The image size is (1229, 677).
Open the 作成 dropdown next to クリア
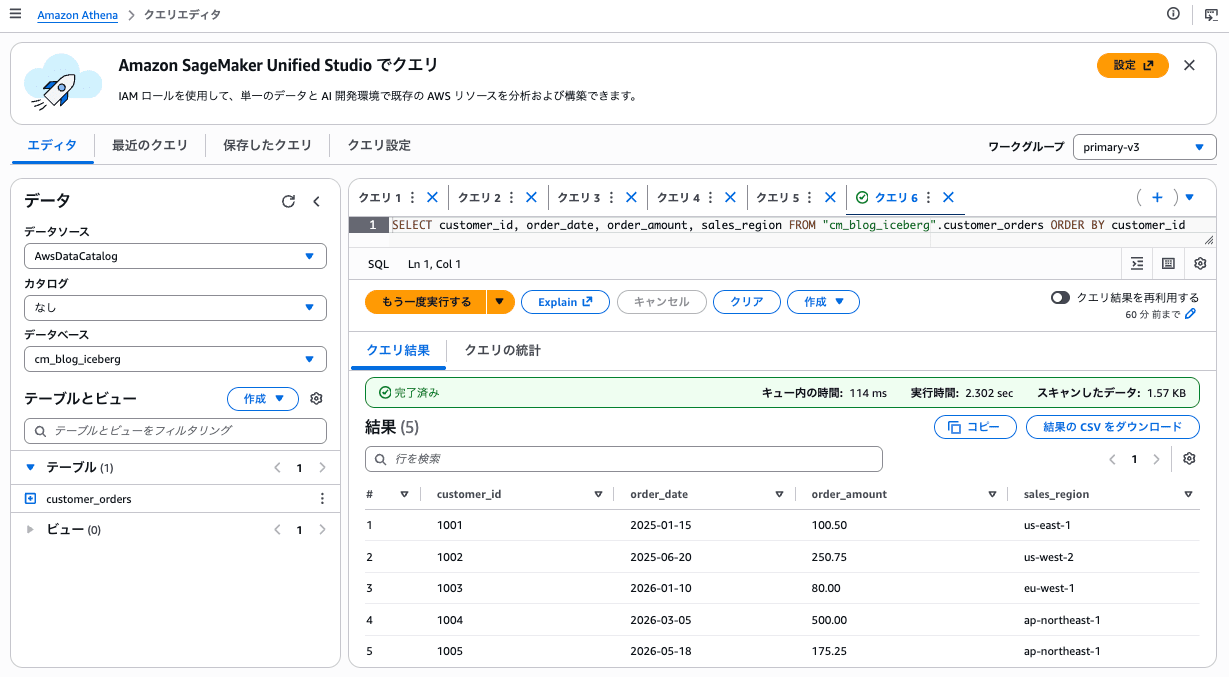point(824,302)
